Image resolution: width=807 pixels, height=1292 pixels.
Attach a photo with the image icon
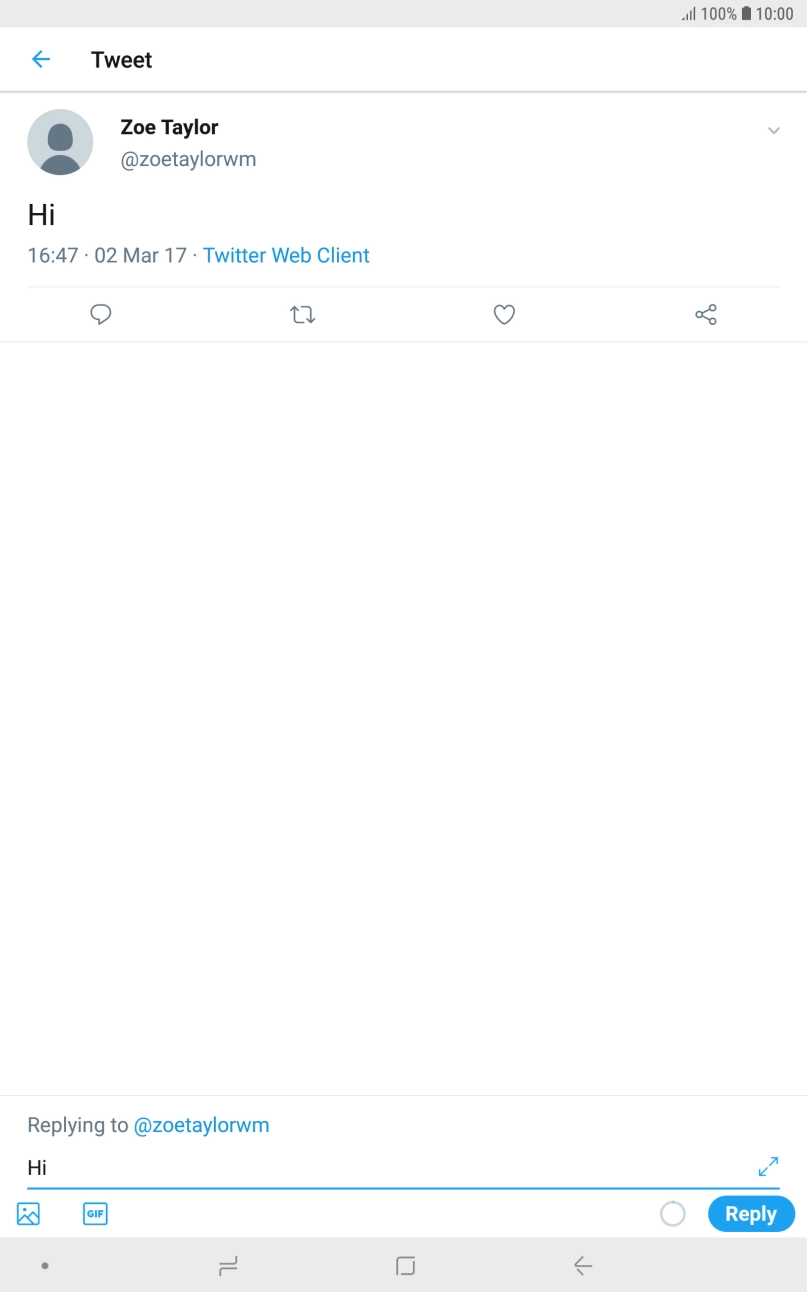tap(27, 1213)
